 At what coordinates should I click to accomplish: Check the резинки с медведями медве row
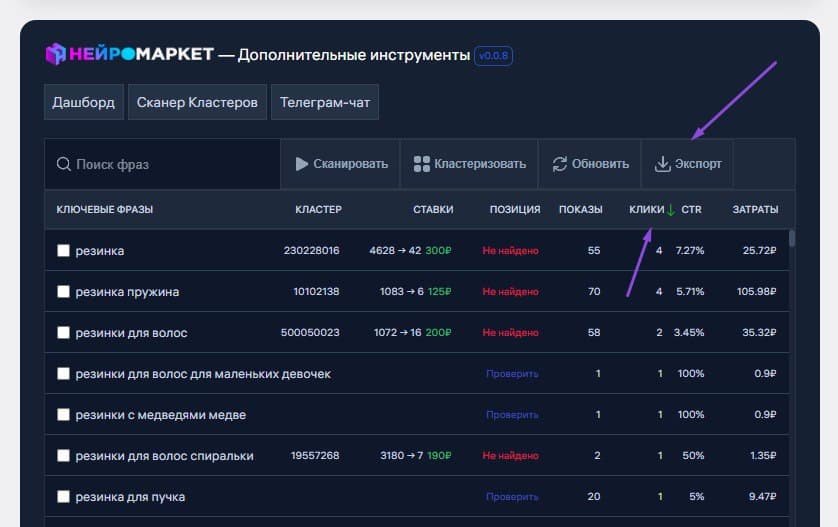(x=64, y=414)
